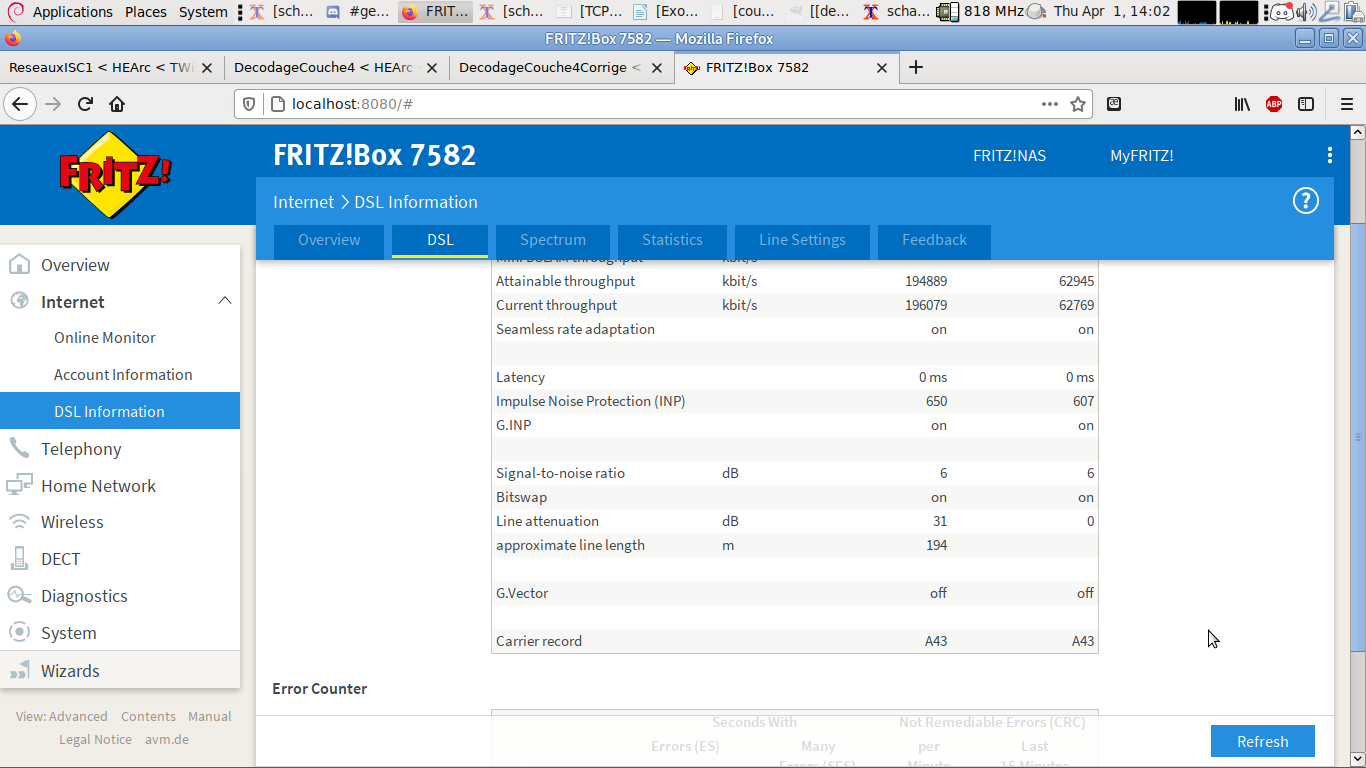1366x768 pixels.
Task: Click the volume icon in system tray
Action: pos(1306,12)
